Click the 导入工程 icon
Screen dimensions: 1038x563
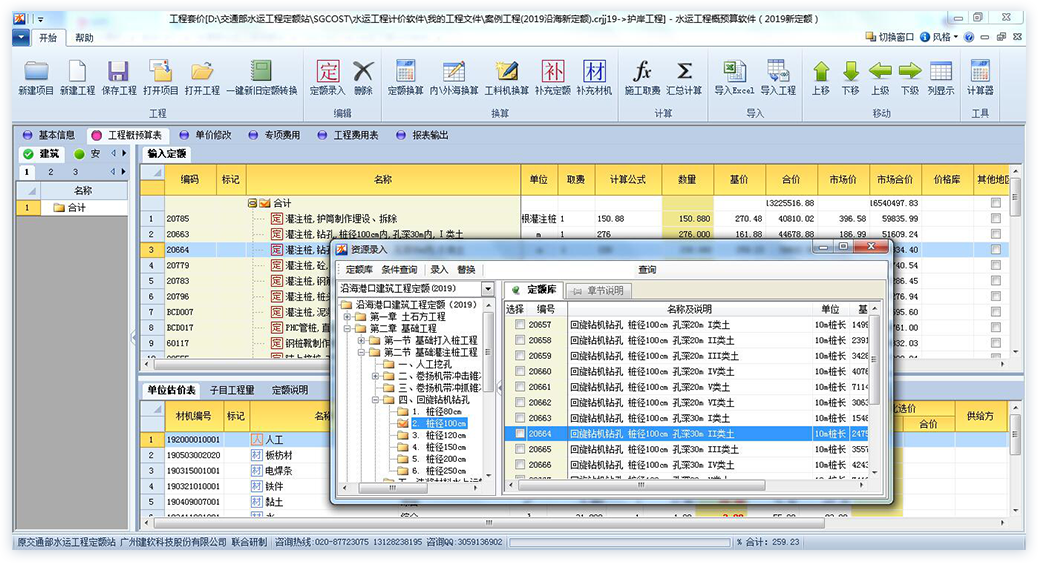pos(778,71)
